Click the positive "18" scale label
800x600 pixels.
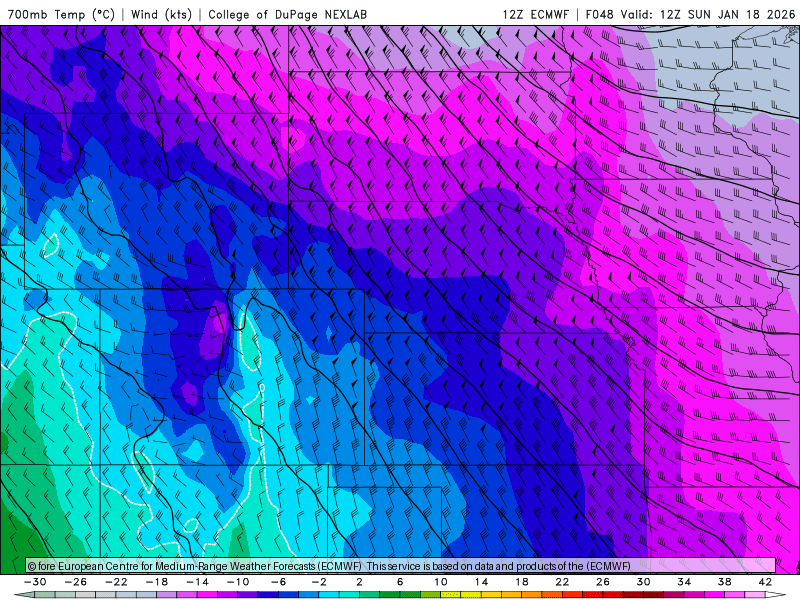tap(522, 582)
